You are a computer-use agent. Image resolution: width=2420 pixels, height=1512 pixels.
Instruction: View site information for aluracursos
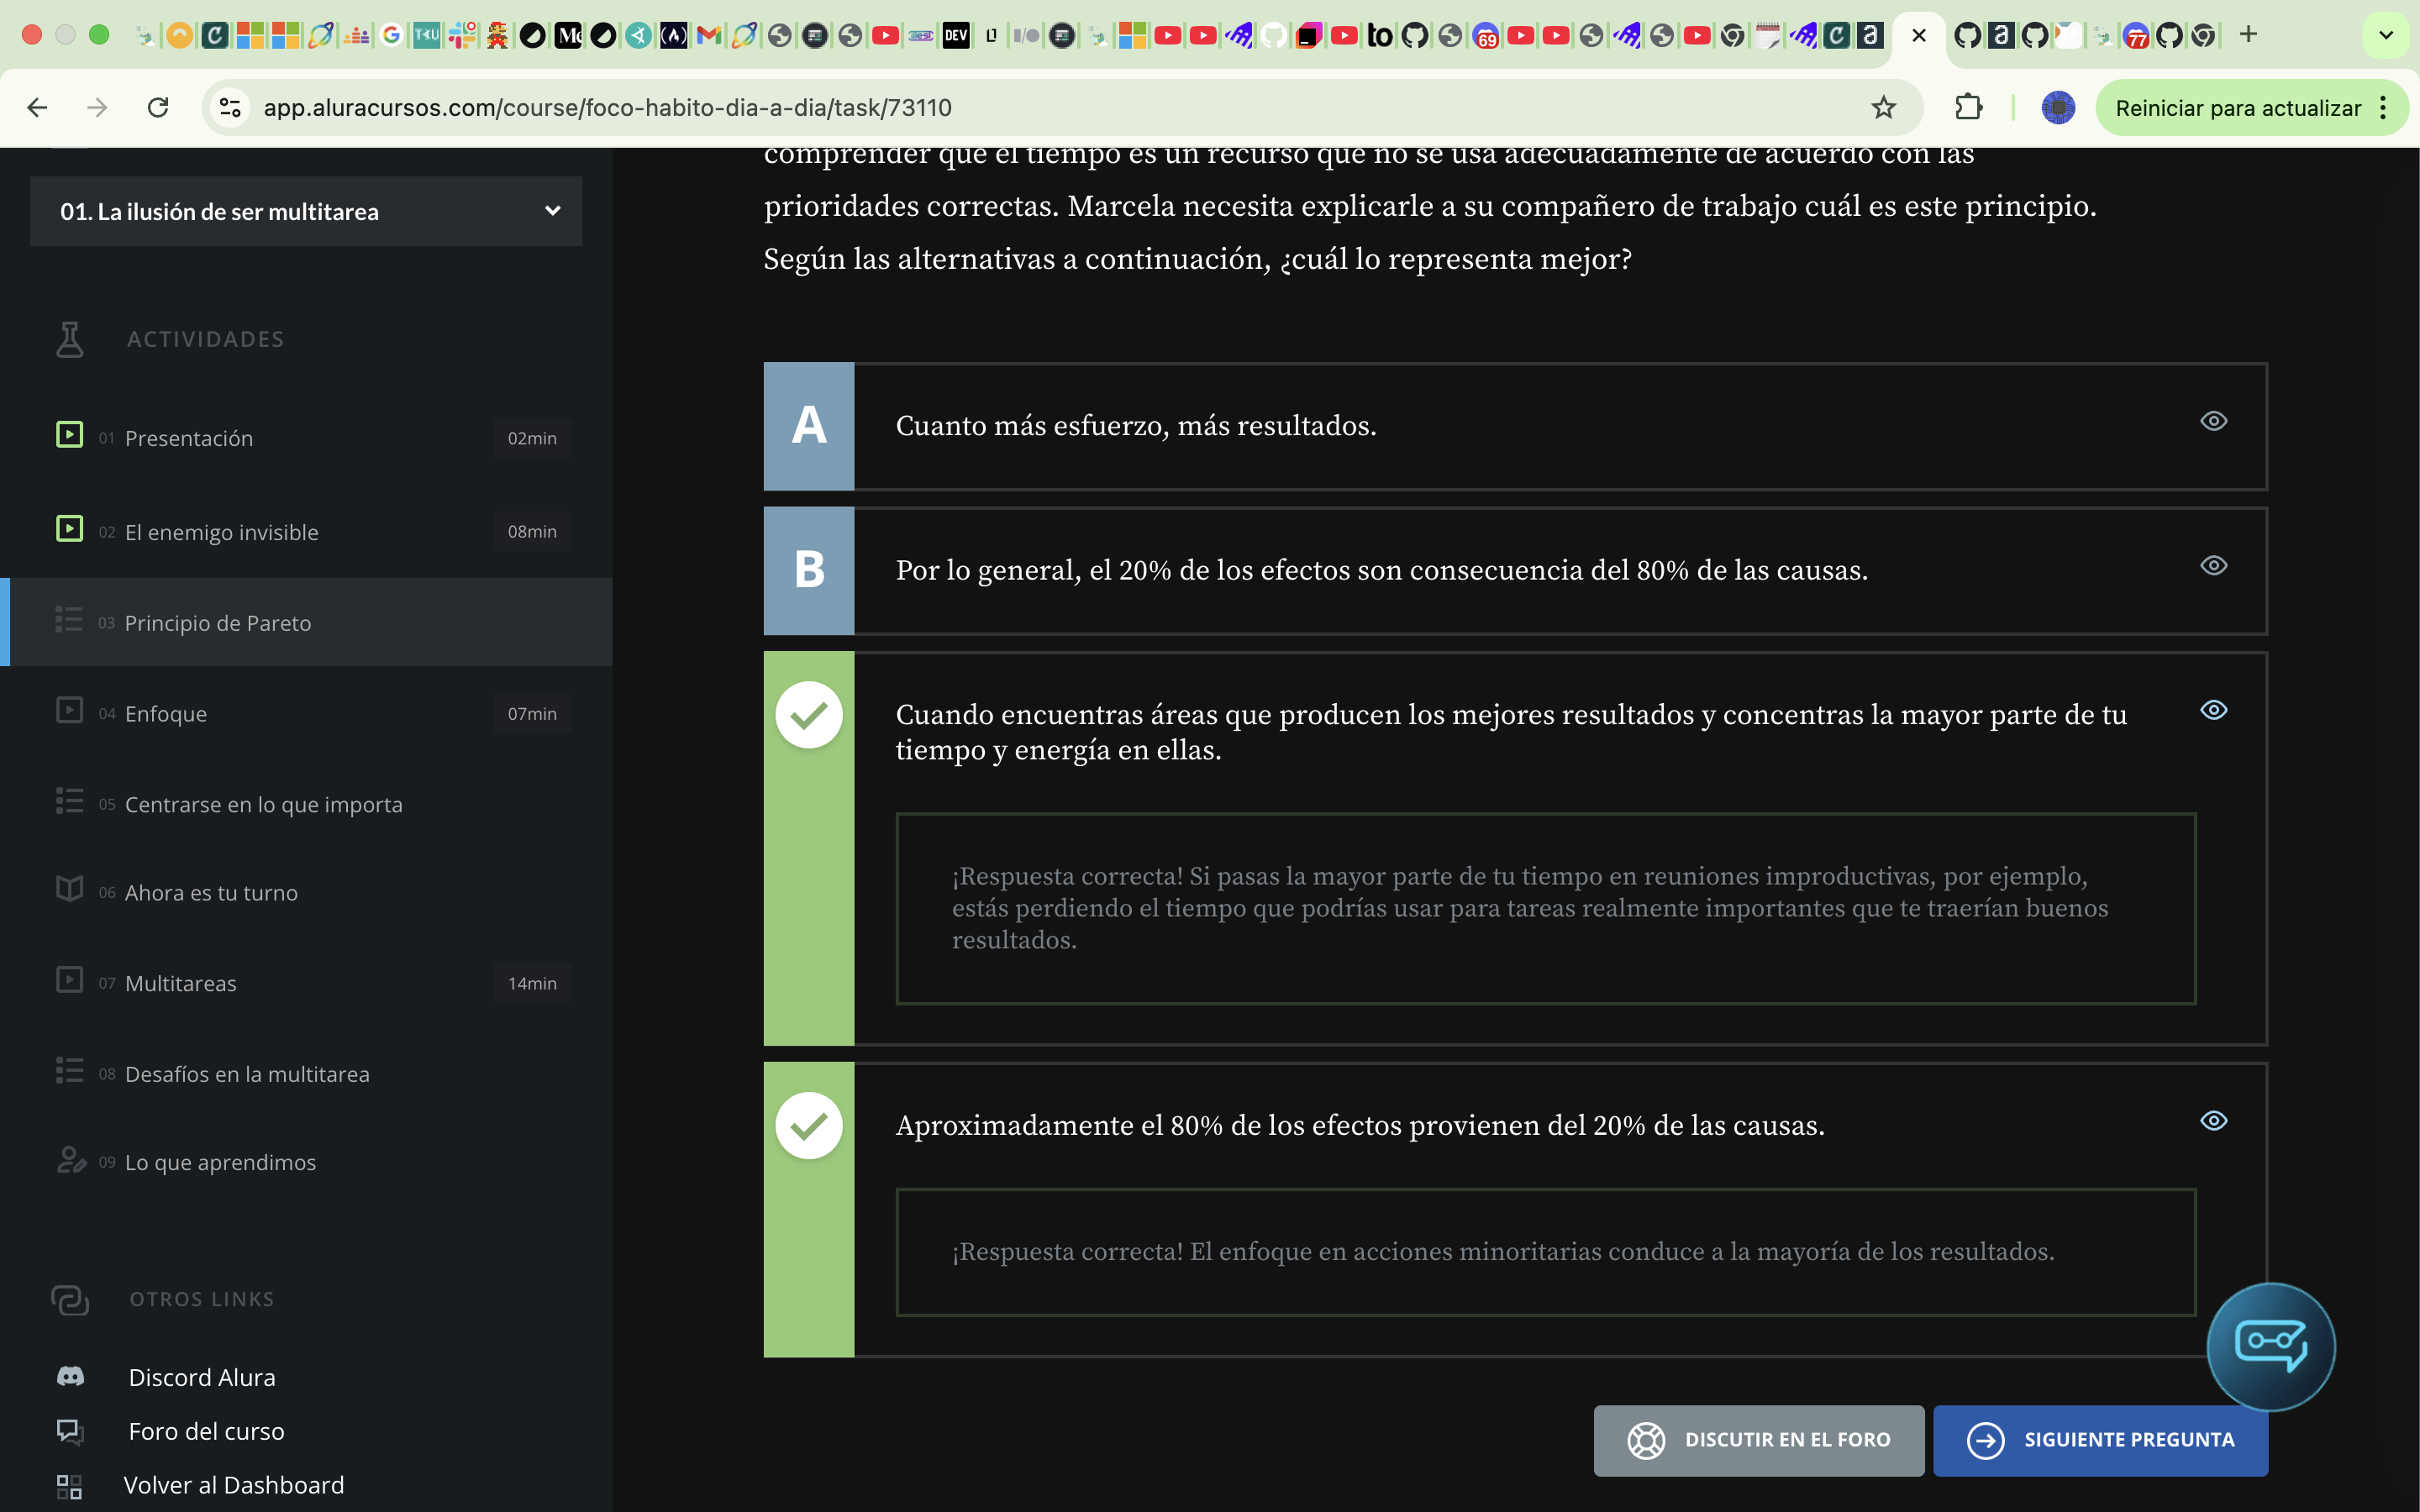230,107
